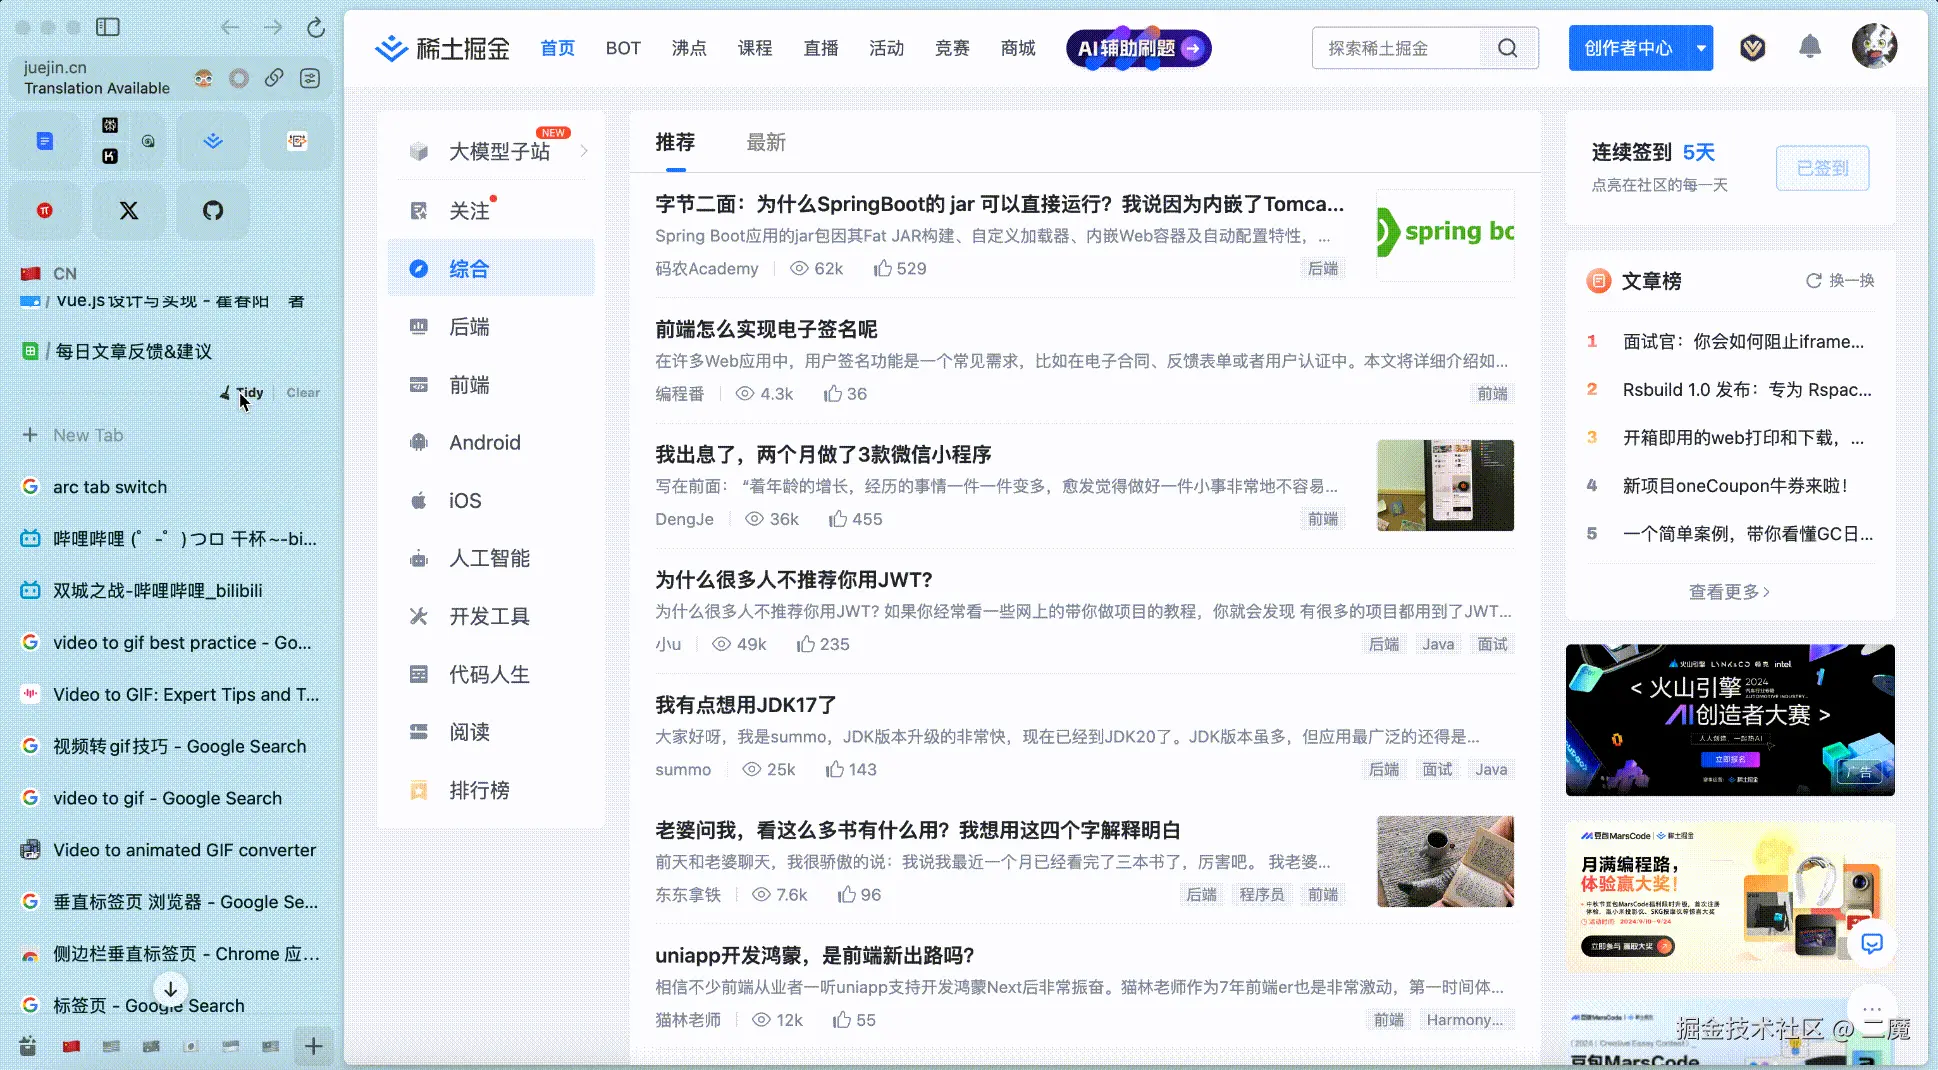This screenshot has height=1070, width=1938.
Task: Go forward with the forward arrow
Action: pos(273,27)
